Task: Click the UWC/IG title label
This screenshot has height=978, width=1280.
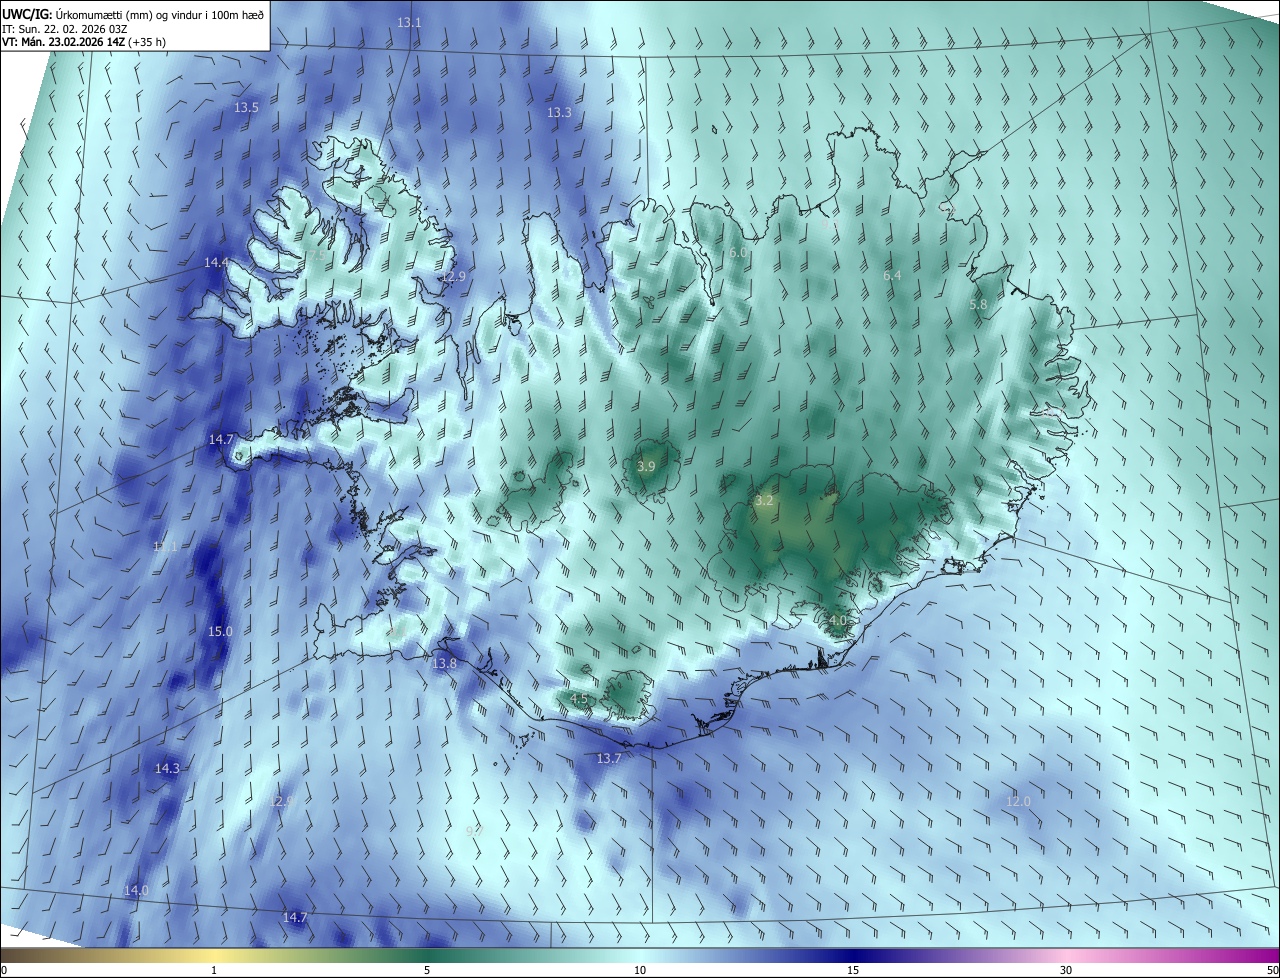Action: pos(27,14)
